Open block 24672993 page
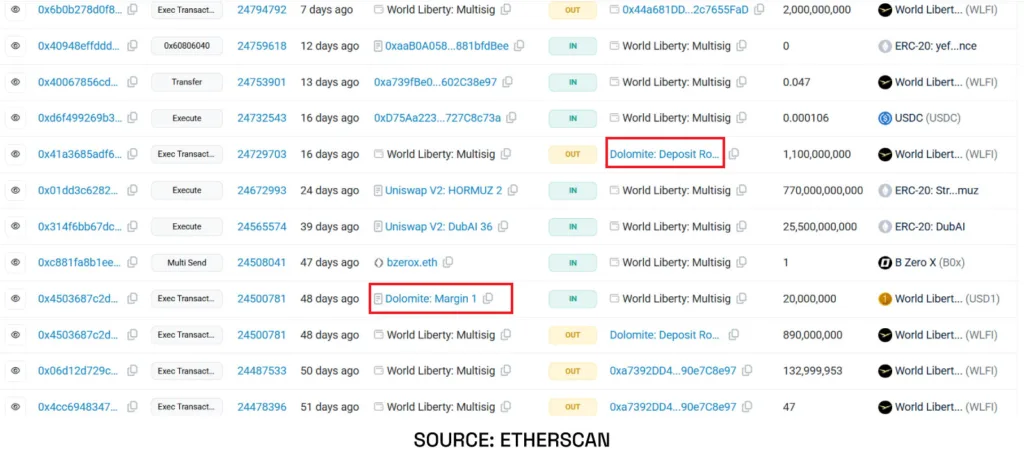 point(262,191)
